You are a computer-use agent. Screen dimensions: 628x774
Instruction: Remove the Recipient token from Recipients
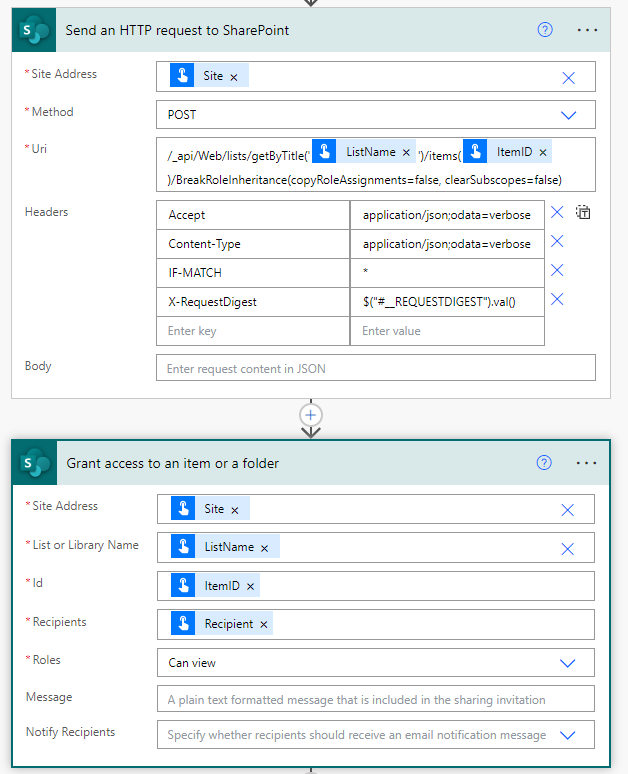[x=264, y=624]
